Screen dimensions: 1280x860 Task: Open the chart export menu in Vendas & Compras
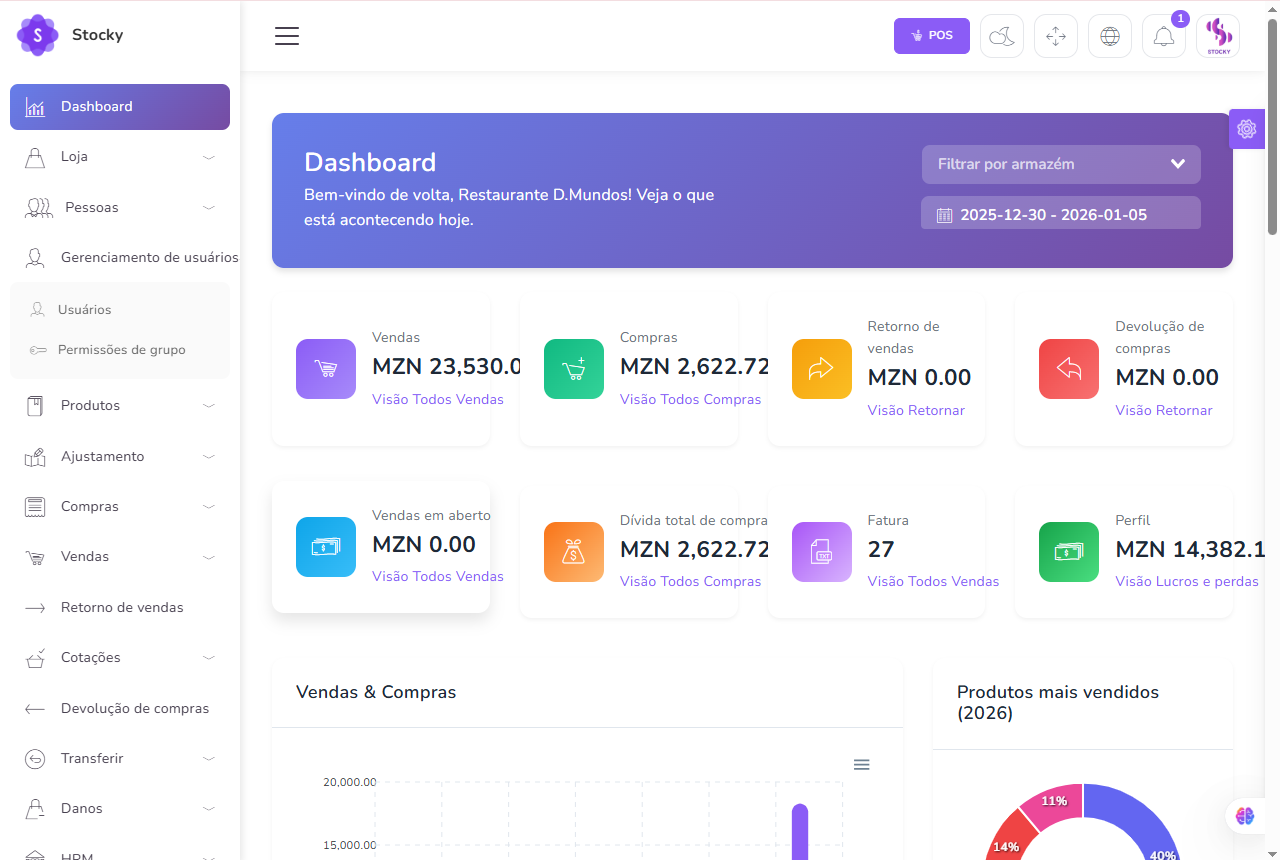[861, 764]
